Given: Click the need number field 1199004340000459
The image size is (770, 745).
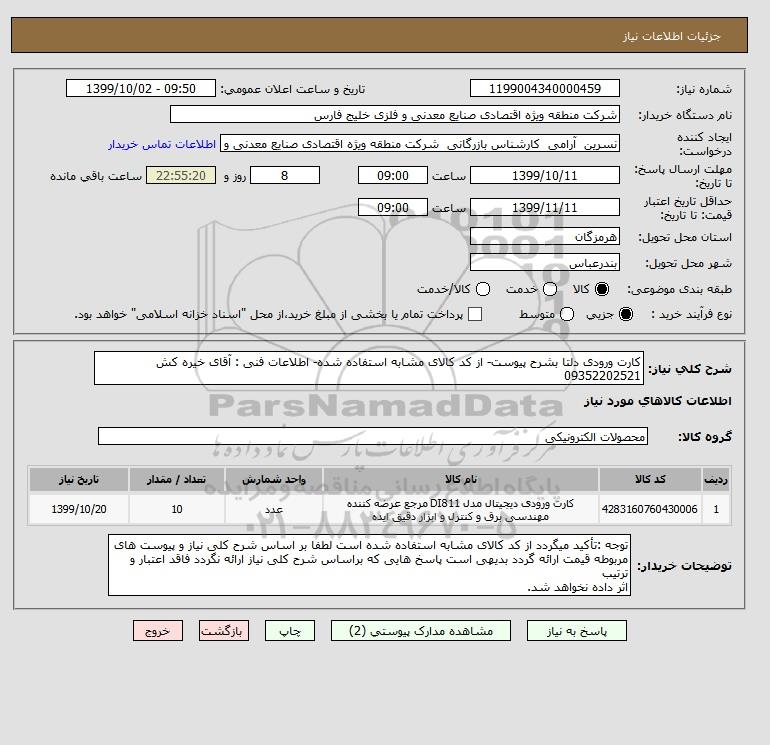Looking at the screenshot, I should (545, 88).
